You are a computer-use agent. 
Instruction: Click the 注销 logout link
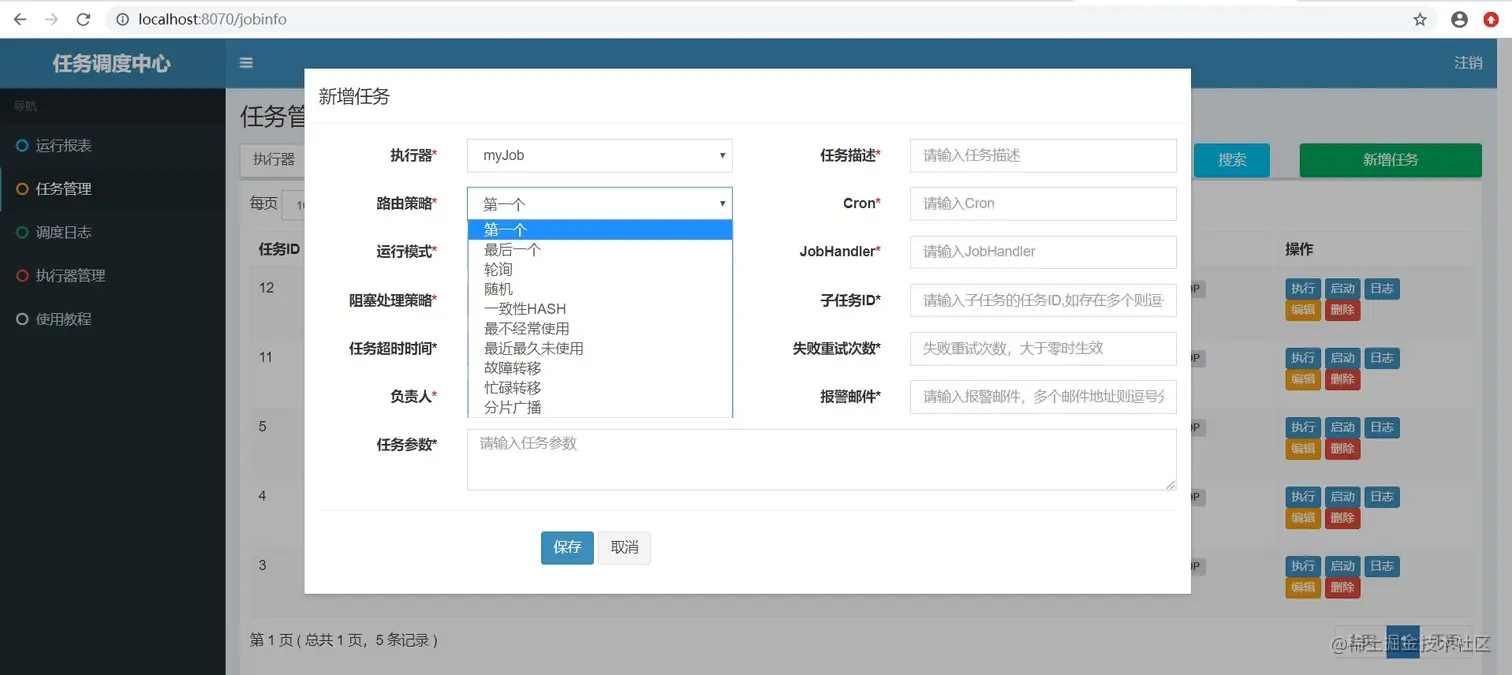1468,63
